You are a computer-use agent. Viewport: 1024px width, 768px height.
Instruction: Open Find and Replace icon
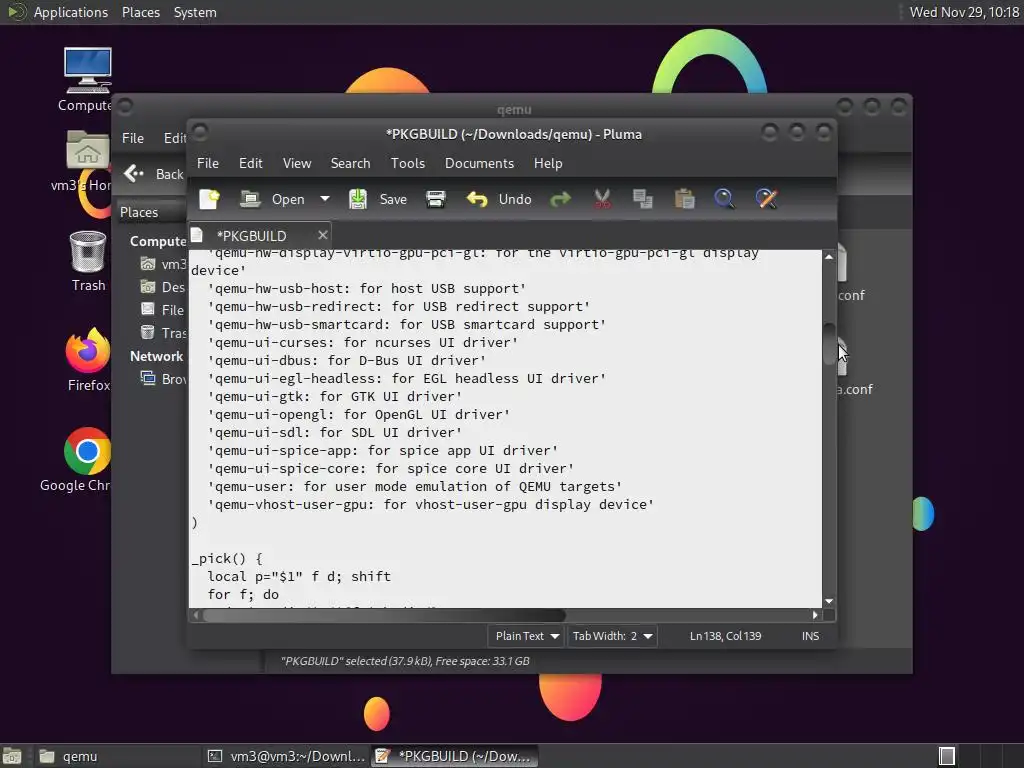[x=767, y=199]
